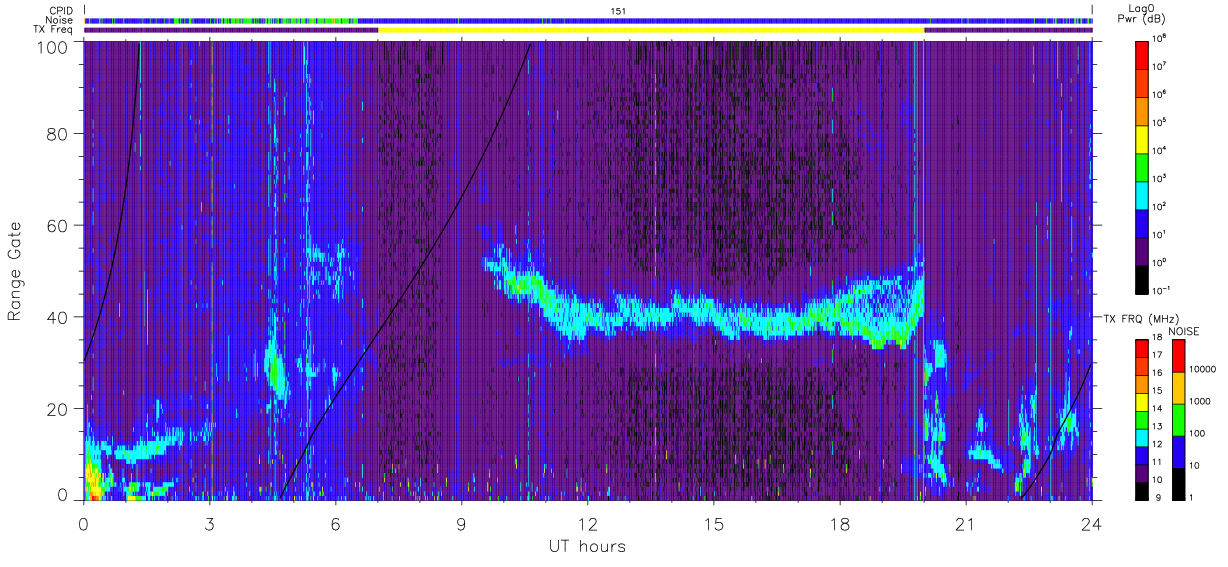This screenshot has height=567, width=1228.
Task: Click the black swatch in NOISE color bar
Action: [1179, 484]
